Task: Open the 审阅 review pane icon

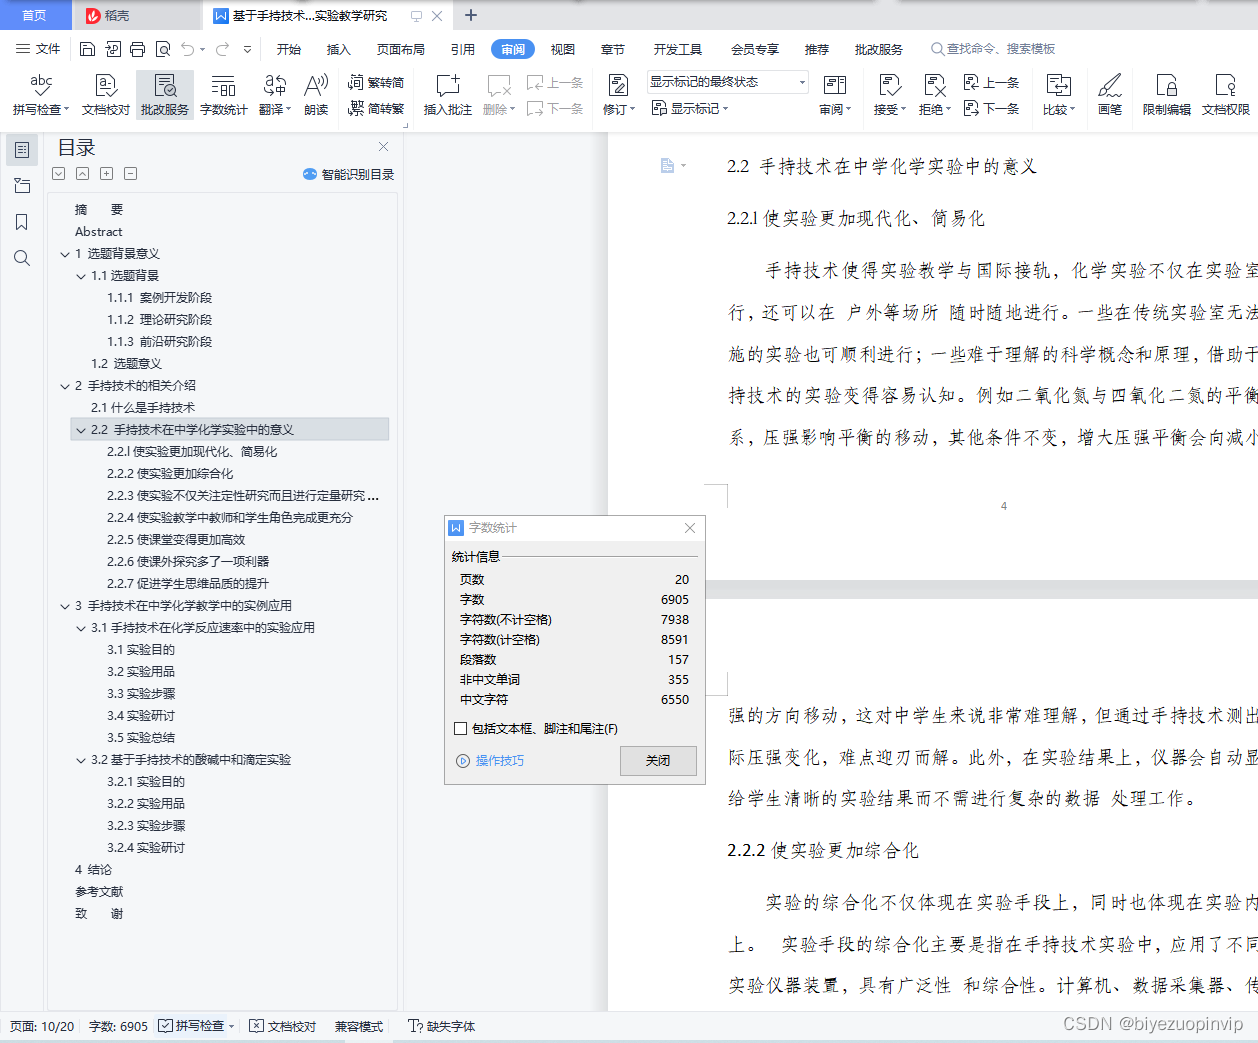Action: coord(835,95)
